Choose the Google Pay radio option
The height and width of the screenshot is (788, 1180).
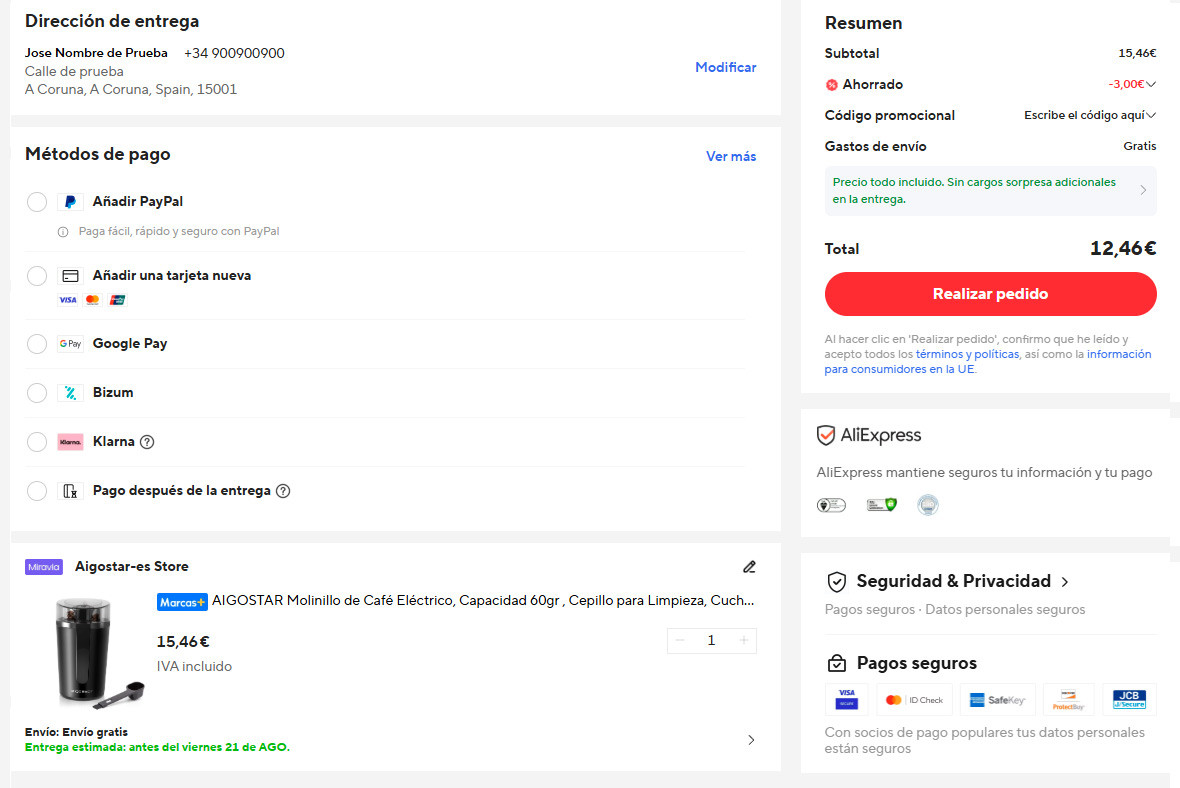click(x=37, y=344)
